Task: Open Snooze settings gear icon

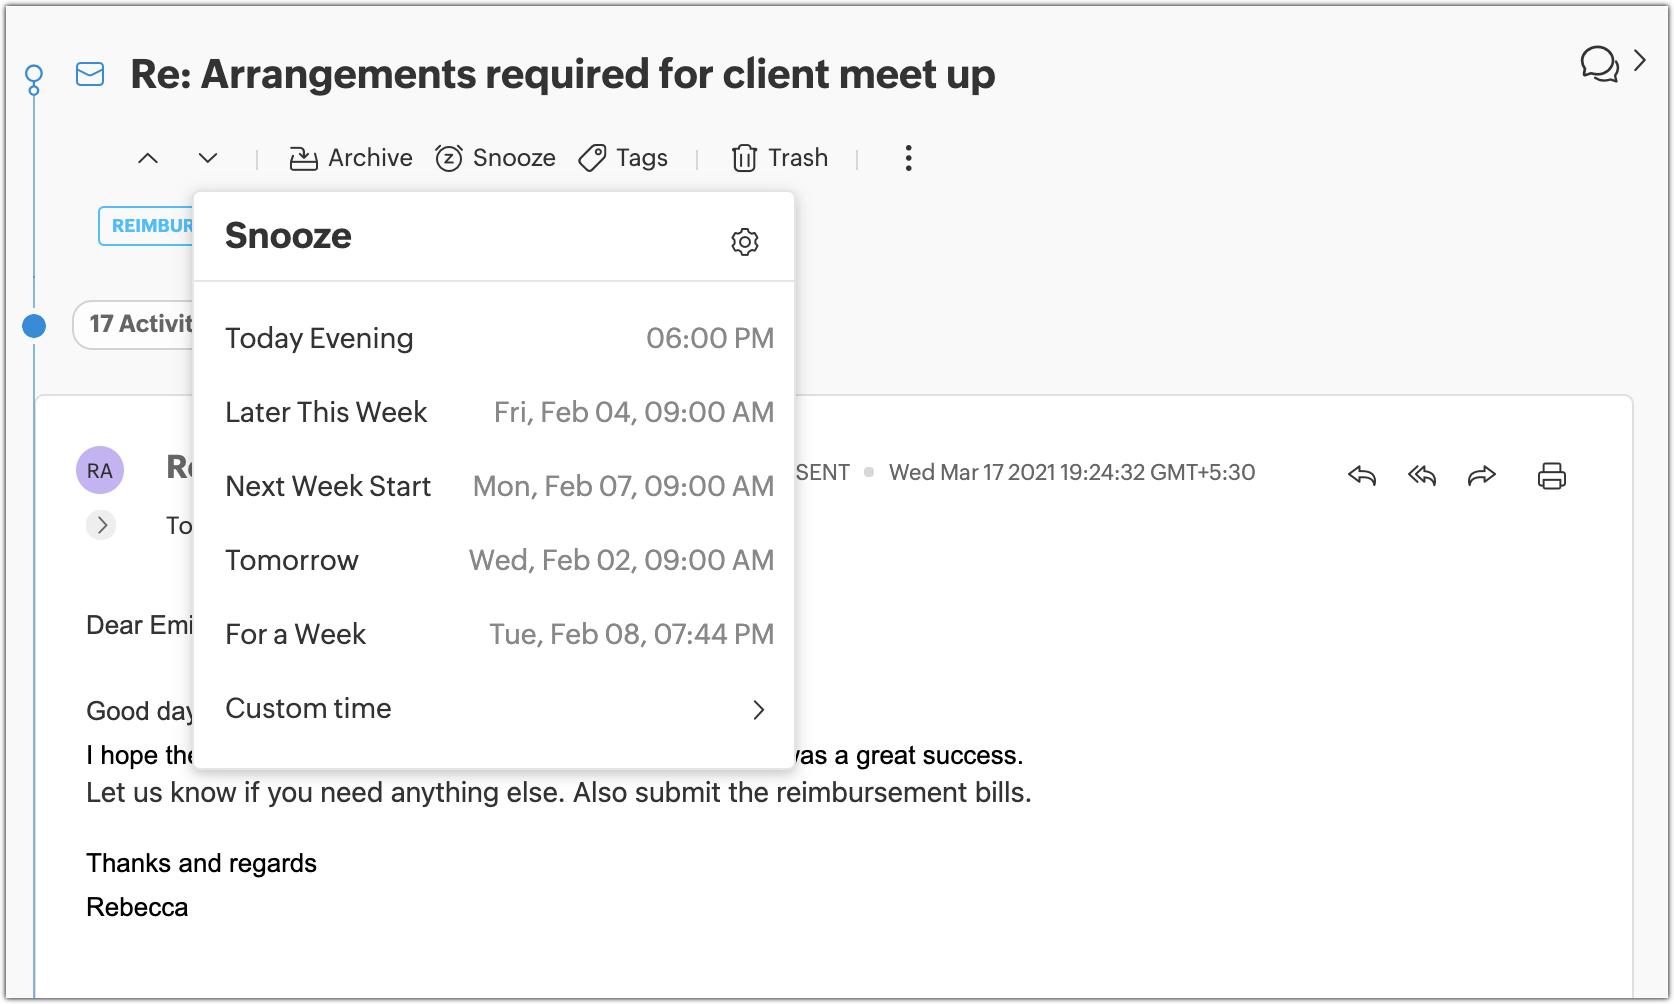Action: click(x=745, y=241)
